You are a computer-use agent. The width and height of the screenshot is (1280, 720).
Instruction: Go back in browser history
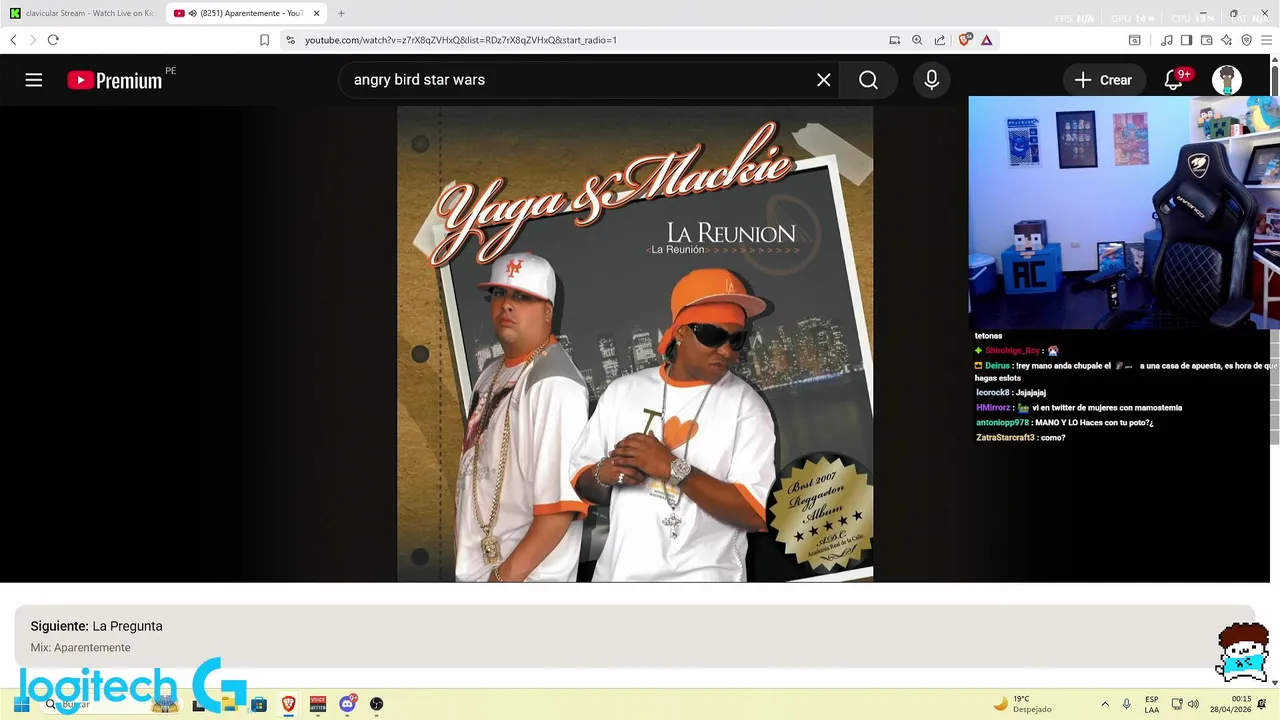(x=13, y=40)
